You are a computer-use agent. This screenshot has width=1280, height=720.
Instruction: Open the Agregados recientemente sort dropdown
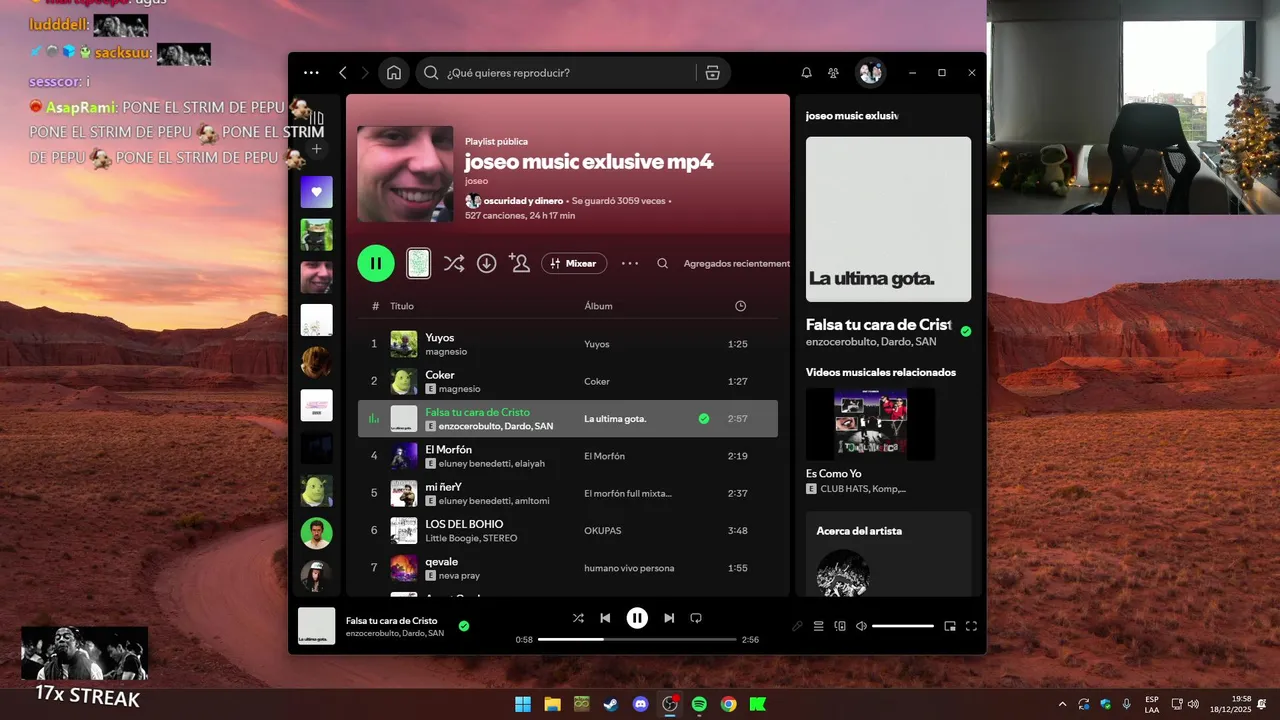[x=736, y=264]
